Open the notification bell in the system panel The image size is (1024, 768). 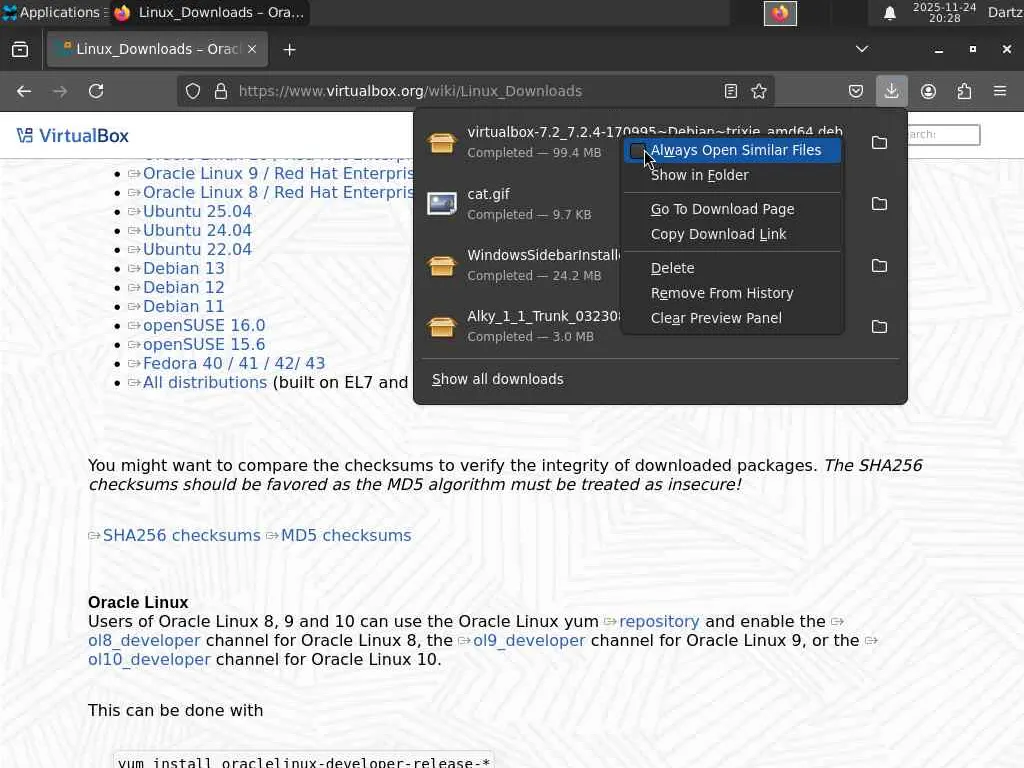[889, 13]
